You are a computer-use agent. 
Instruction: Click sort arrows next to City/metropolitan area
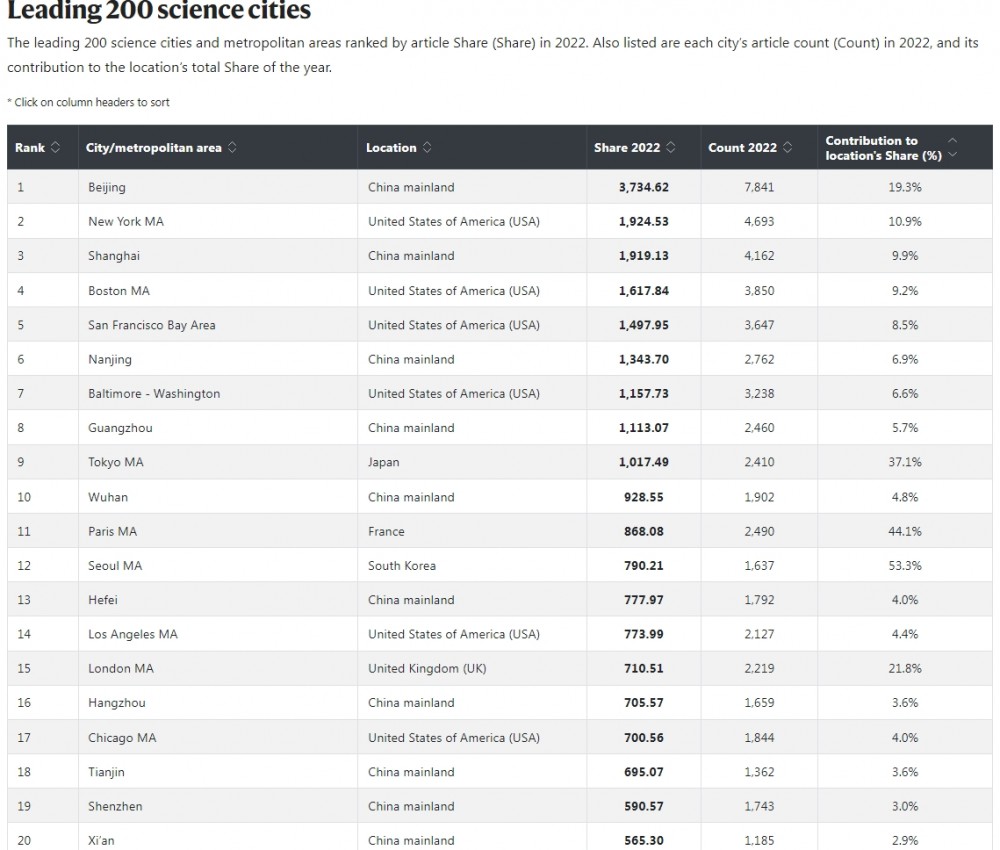click(232, 148)
